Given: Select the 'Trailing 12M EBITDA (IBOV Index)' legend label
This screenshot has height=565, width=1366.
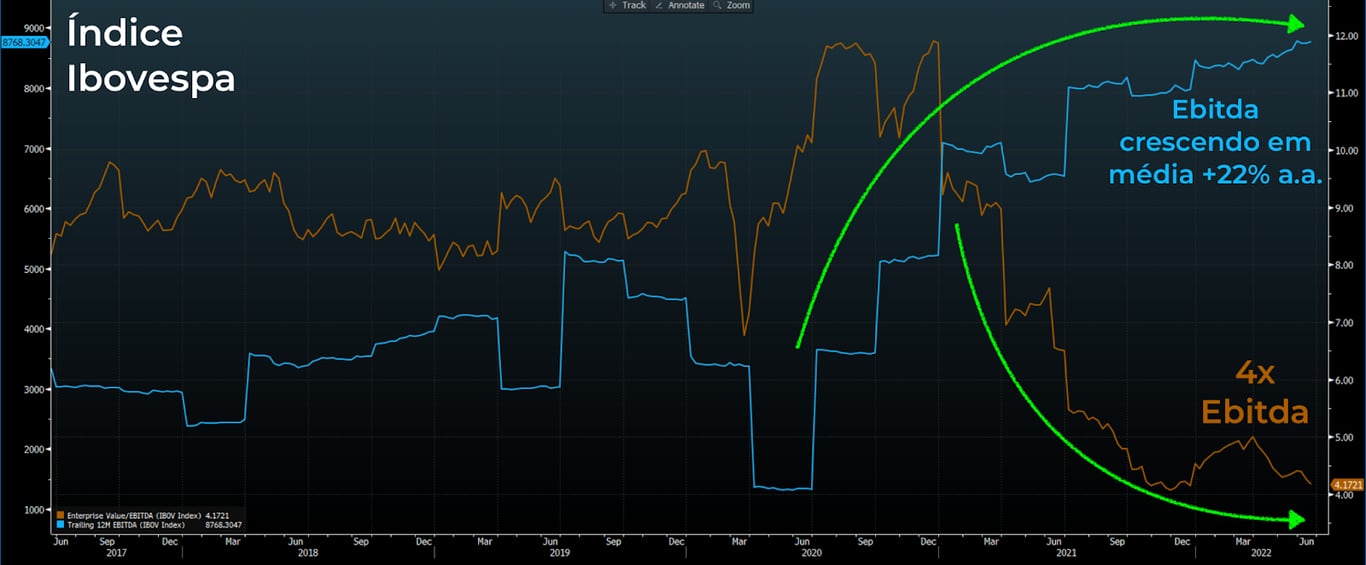Looking at the screenshot, I should (x=126, y=524).
